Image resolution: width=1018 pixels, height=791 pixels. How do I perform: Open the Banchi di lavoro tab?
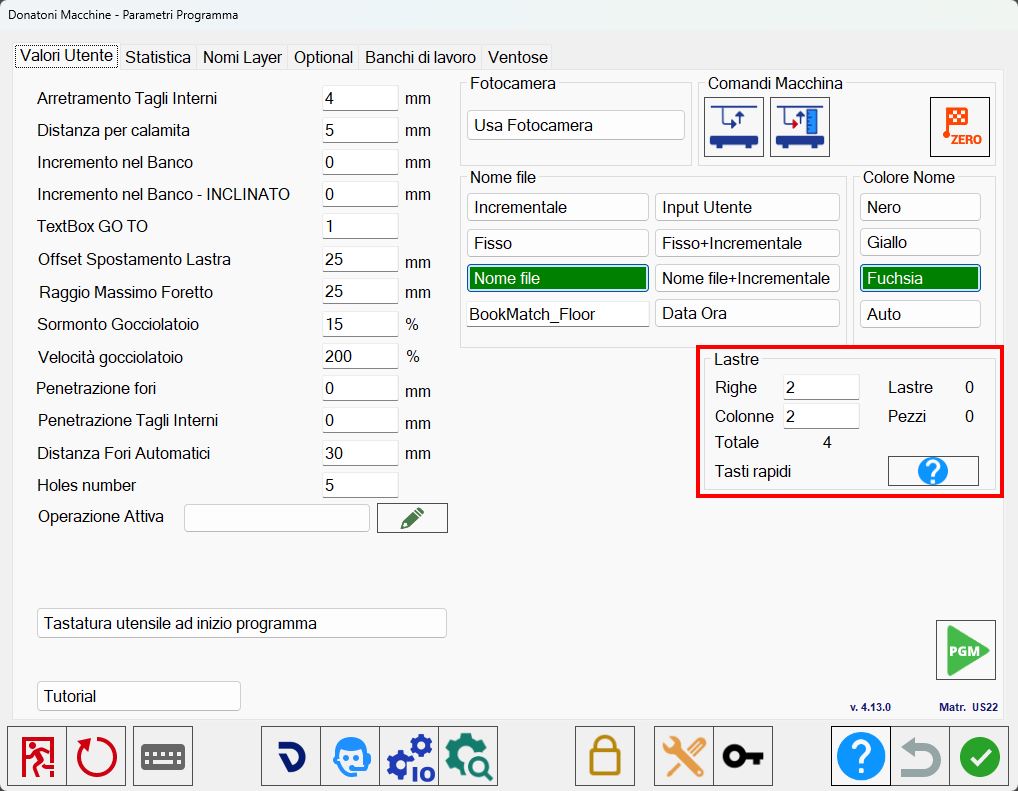(x=420, y=57)
